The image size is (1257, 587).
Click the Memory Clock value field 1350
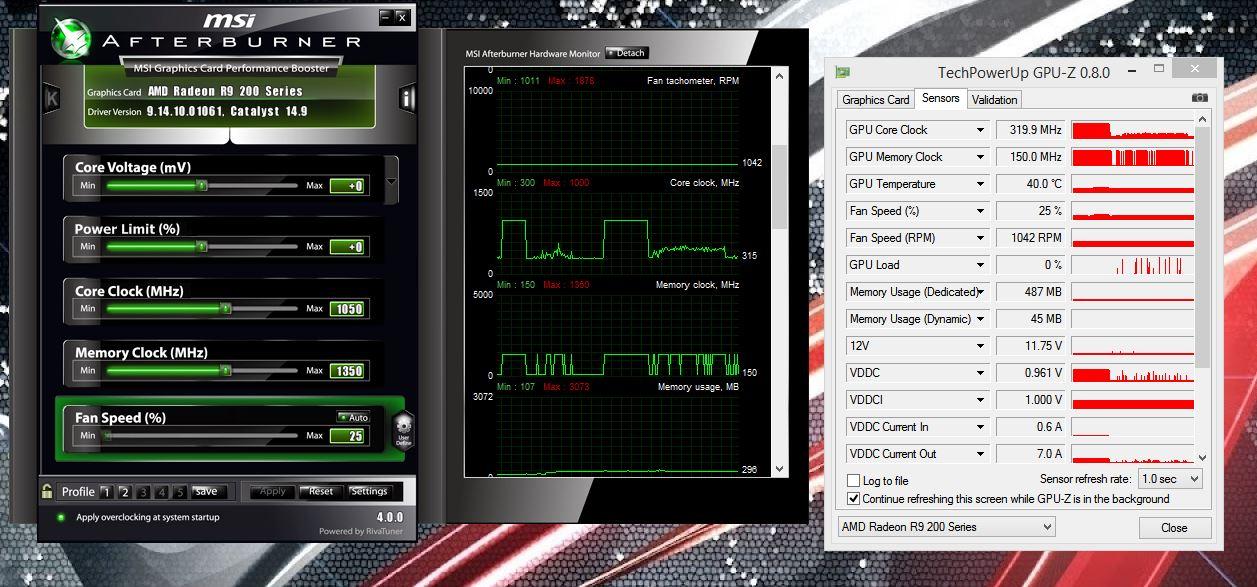pyautogui.click(x=349, y=371)
